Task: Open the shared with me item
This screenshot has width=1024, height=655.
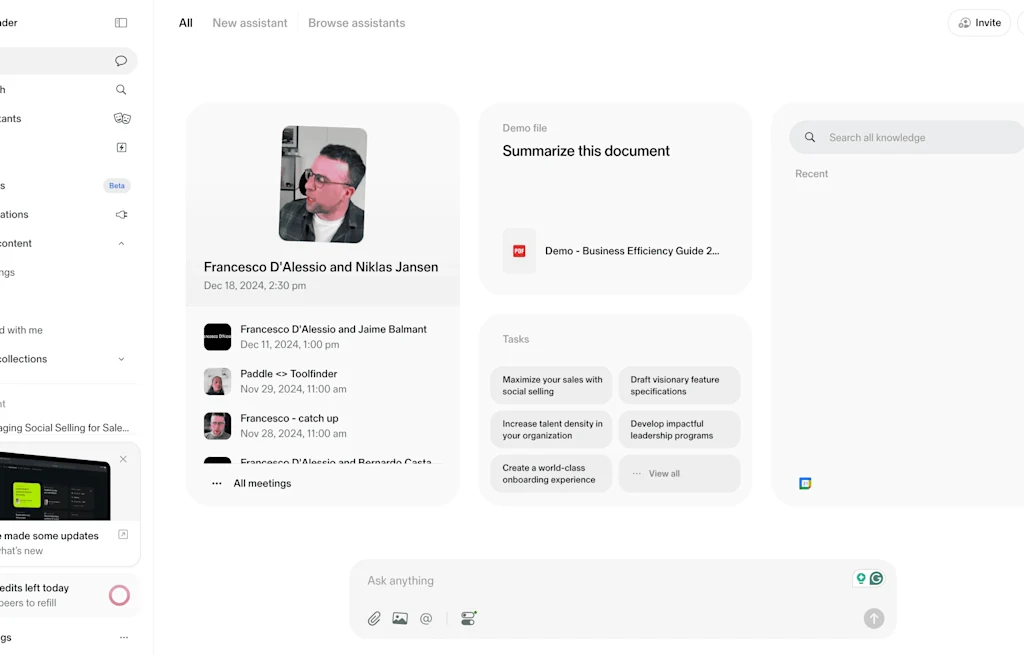Action: tap(22, 330)
